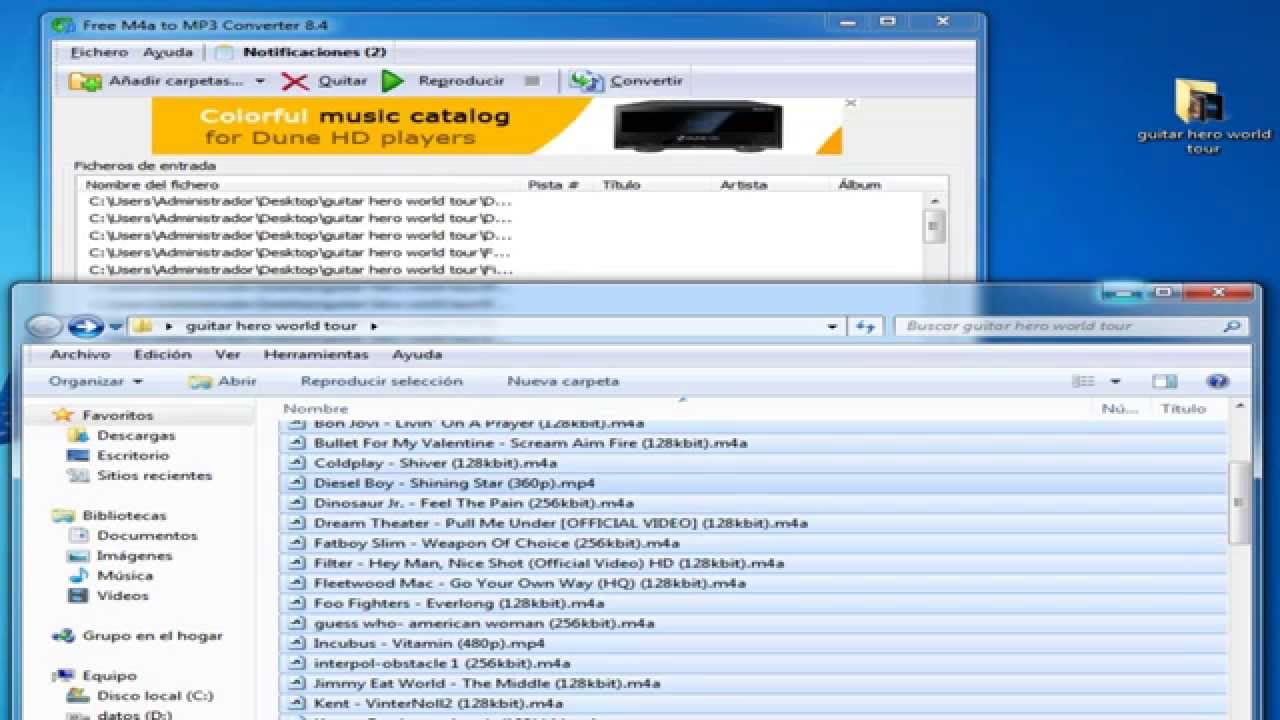Select Favoritos in the navigation pane

click(x=118, y=415)
